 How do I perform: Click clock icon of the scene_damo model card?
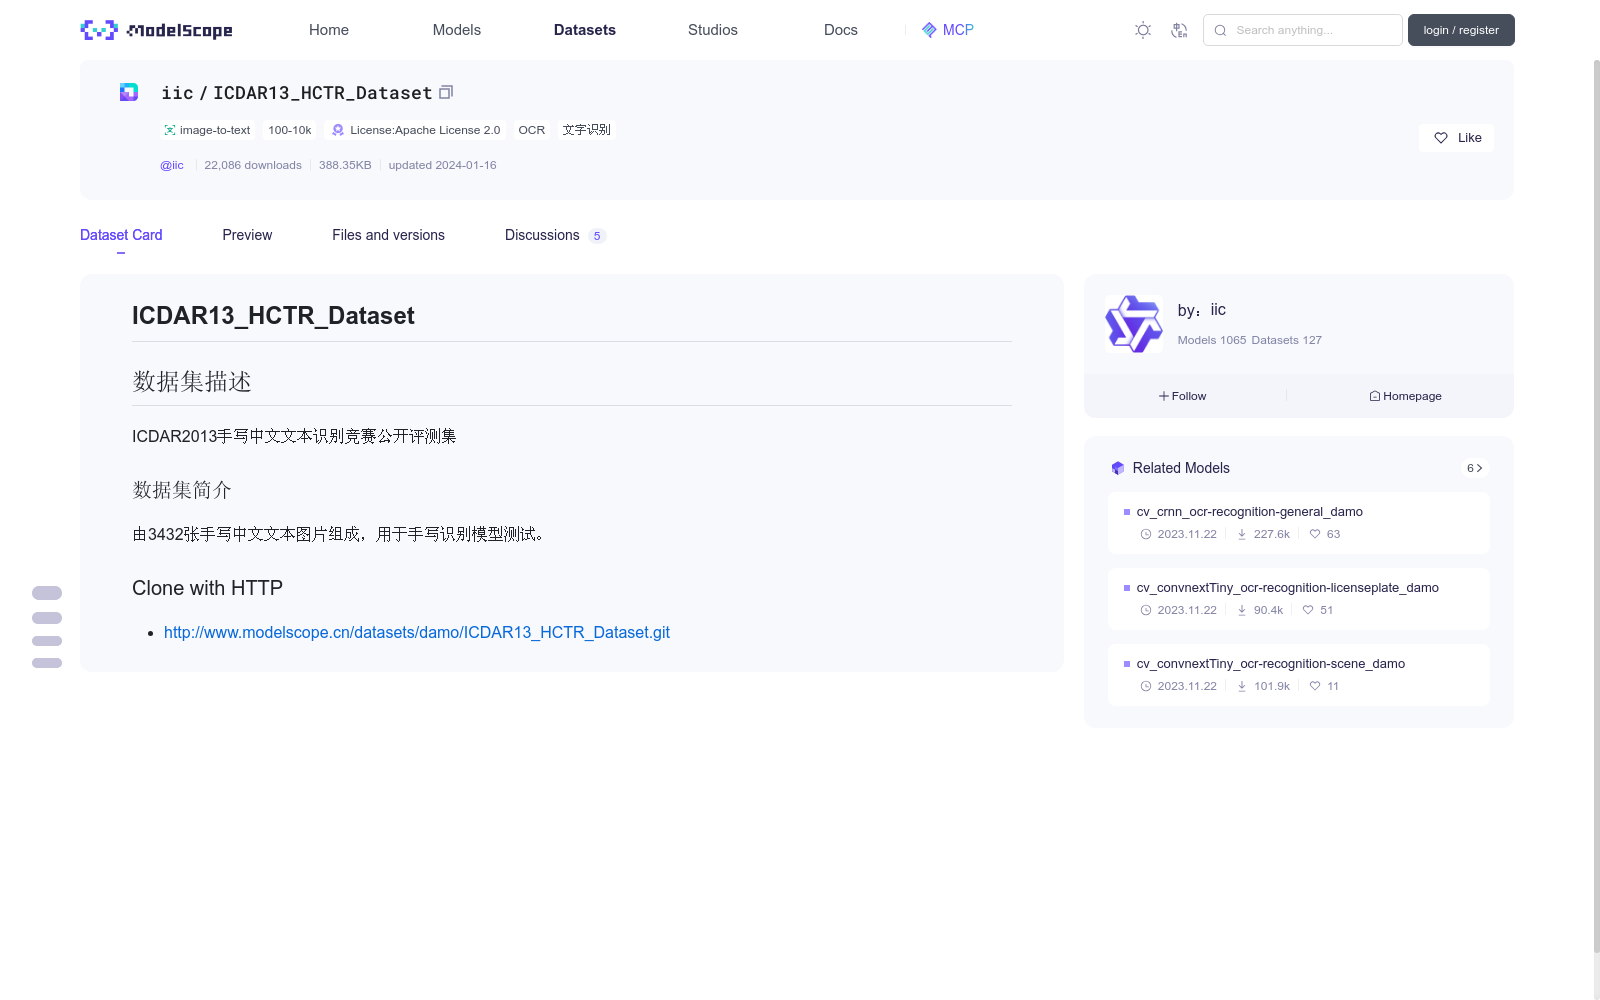pyautogui.click(x=1146, y=686)
